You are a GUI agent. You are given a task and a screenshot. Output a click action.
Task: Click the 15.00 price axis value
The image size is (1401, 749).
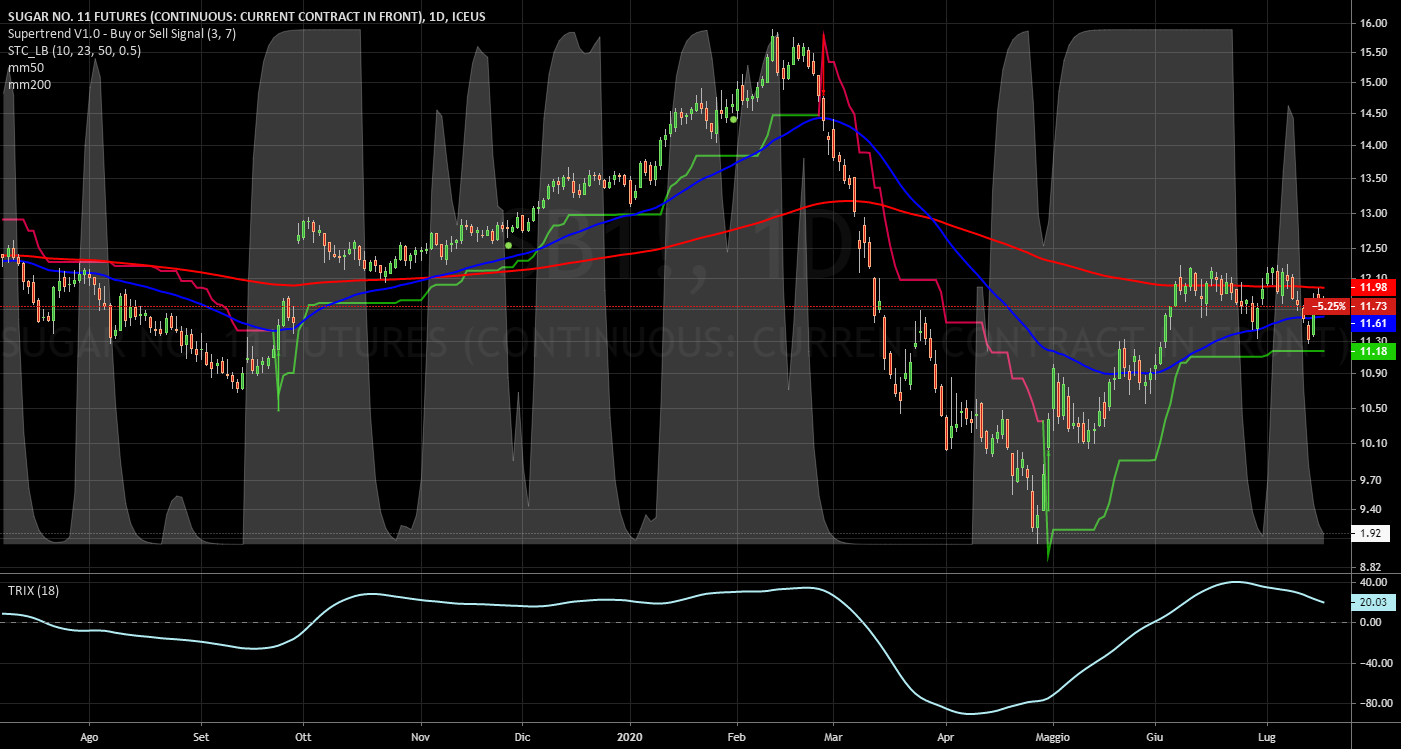click(1371, 82)
